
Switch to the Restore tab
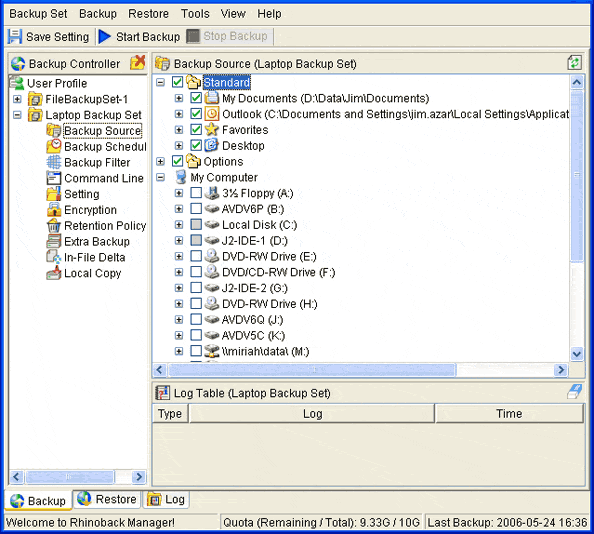coord(107,499)
